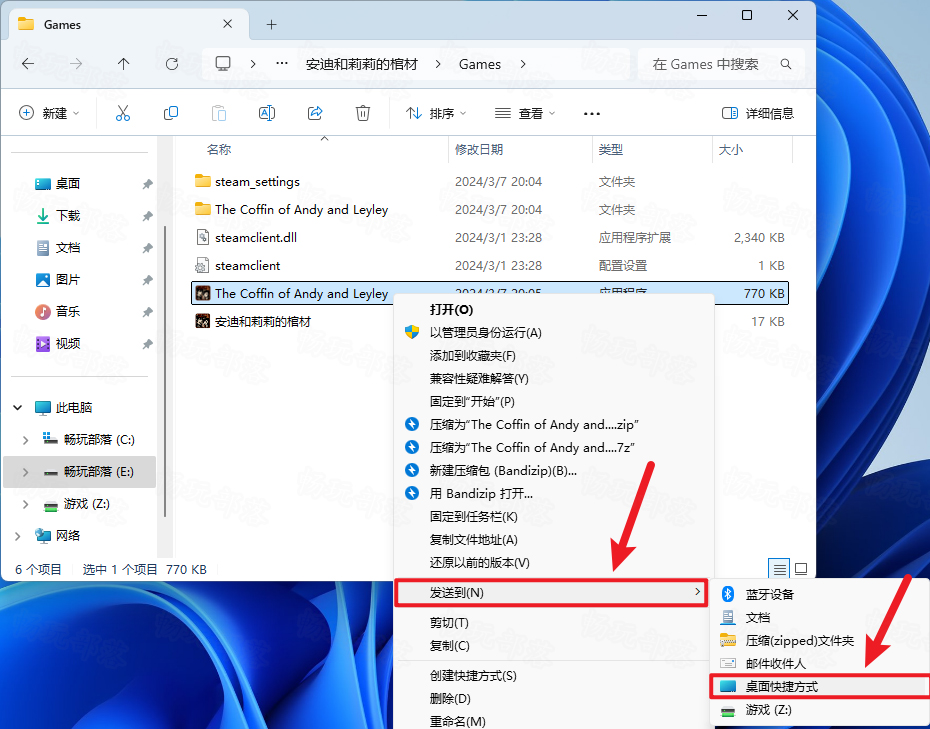Select 邮件收件人 in the Send to submenu

click(x=820, y=663)
